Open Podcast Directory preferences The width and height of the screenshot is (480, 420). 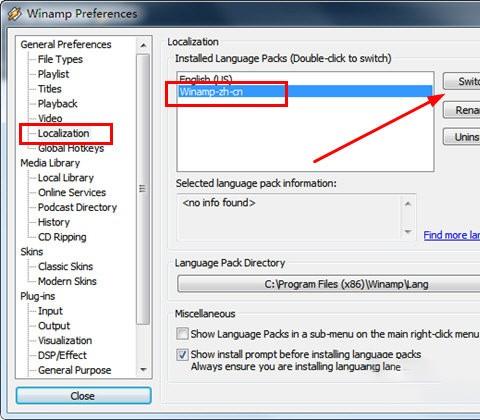[77, 207]
